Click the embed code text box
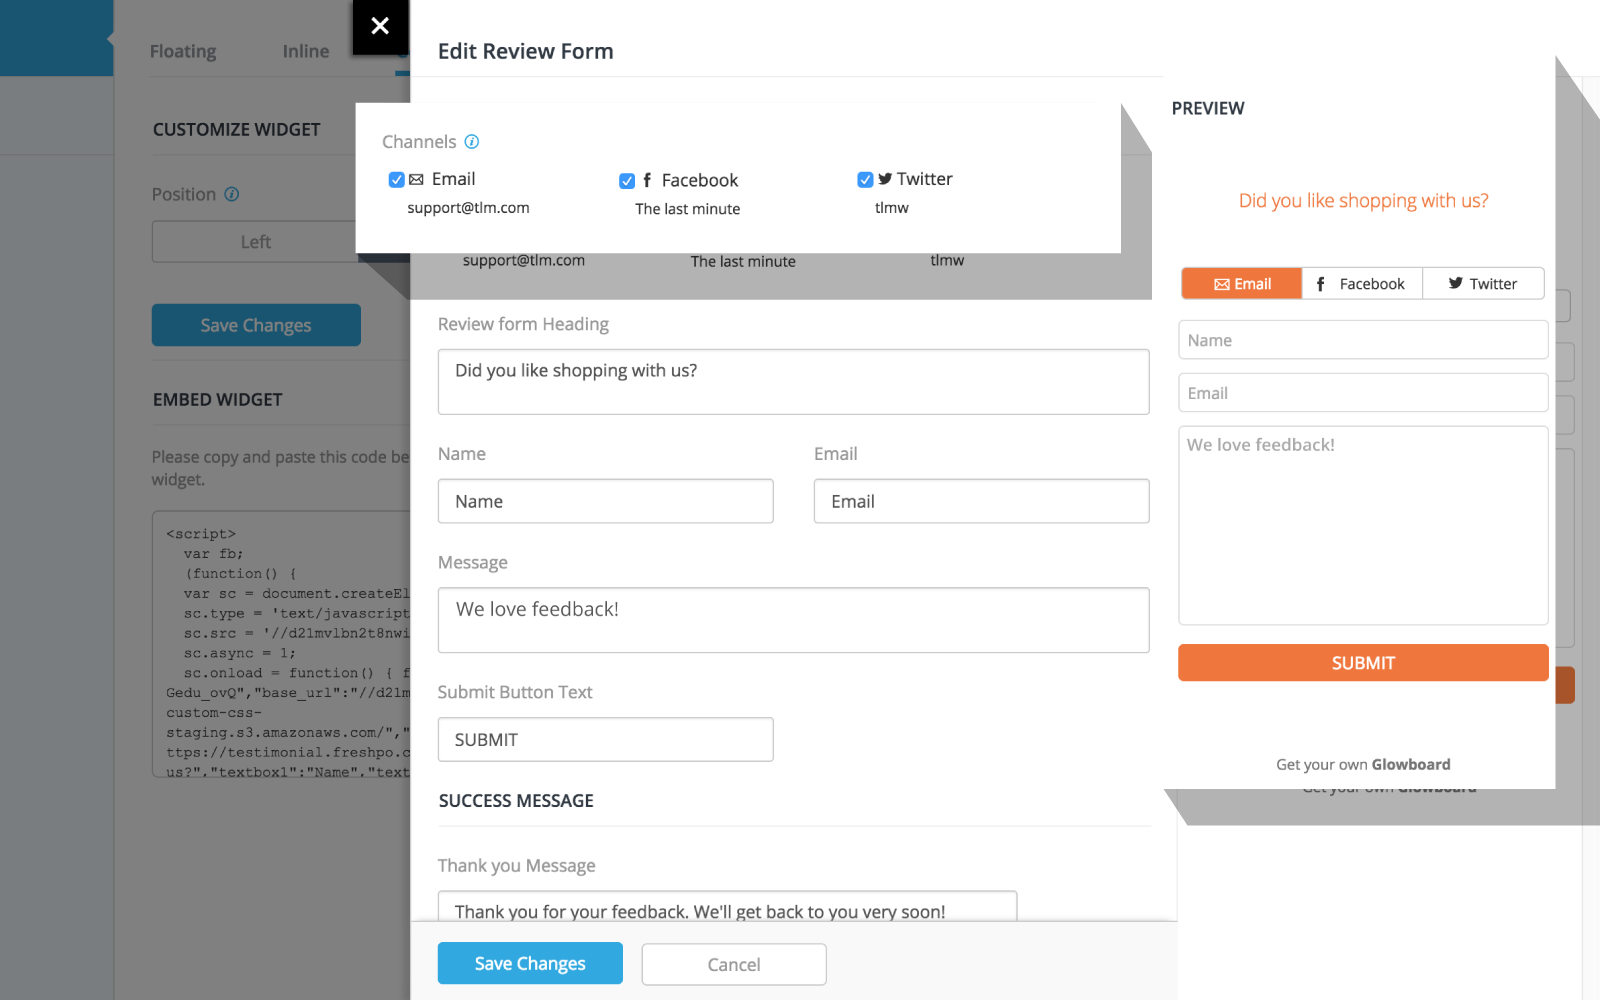Screen dimensions: 1600x1000 pyautogui.click(x=281, y=644)
